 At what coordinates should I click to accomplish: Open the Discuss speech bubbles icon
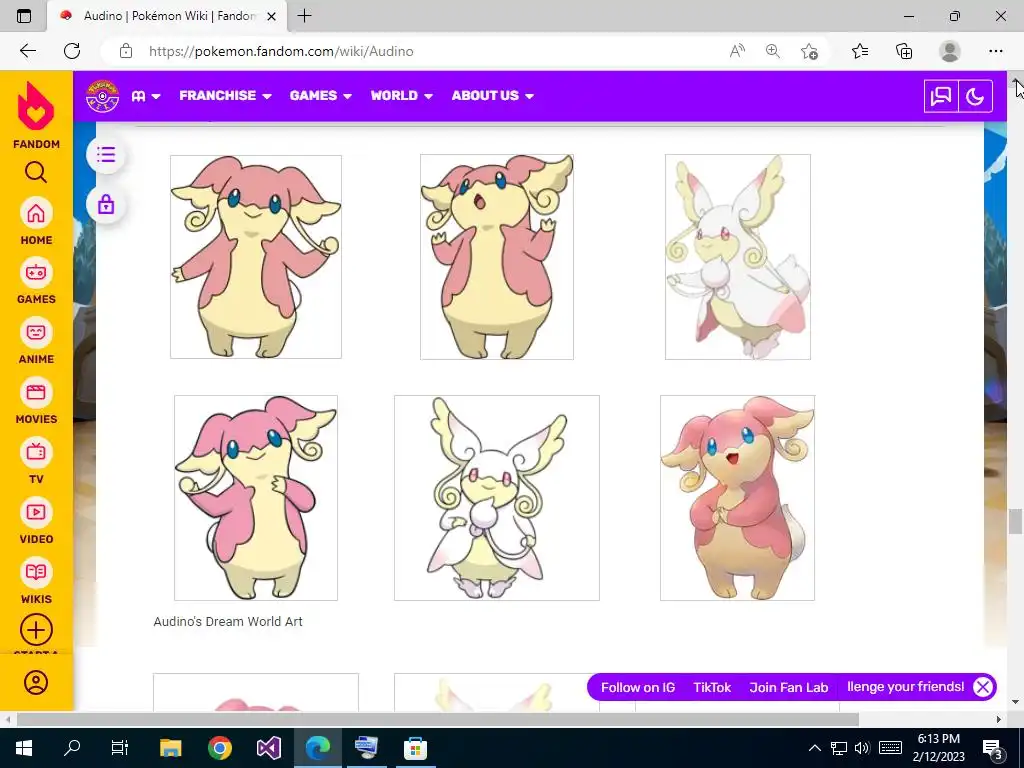(x=941, y=97)
